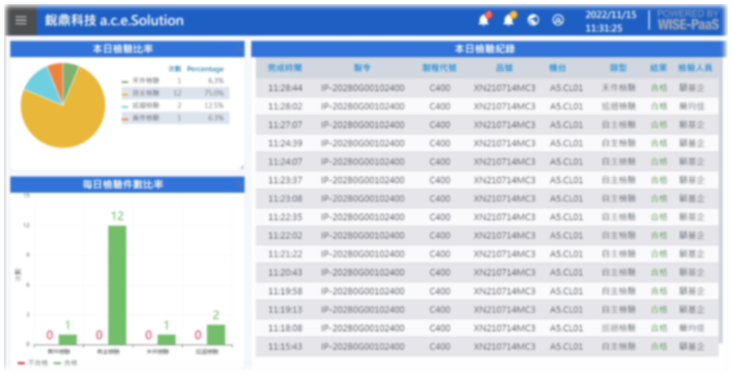
Task: Toggle the green 合格 bar chart legend series
Action: (65, 363)
